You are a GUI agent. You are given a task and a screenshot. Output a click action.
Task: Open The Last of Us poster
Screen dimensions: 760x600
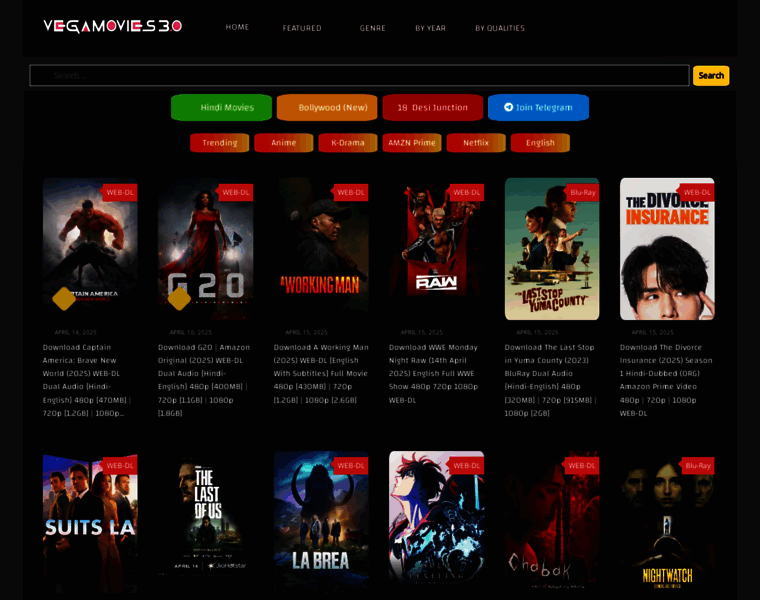(x=206, y=522)
